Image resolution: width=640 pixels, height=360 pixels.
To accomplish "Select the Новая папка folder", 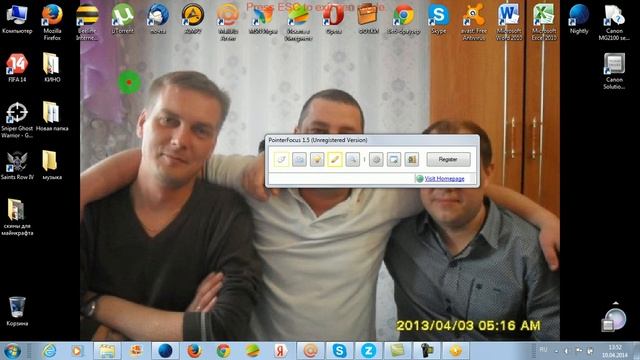I will click(x=52, y=117).
